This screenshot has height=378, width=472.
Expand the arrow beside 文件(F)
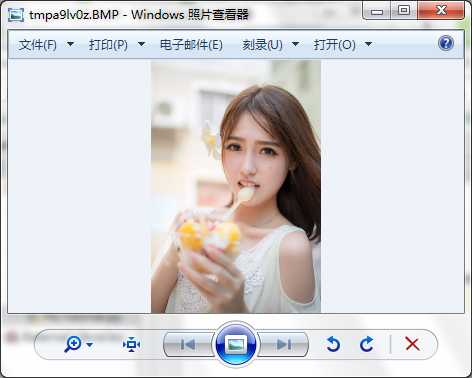click(x=70, y=44)
